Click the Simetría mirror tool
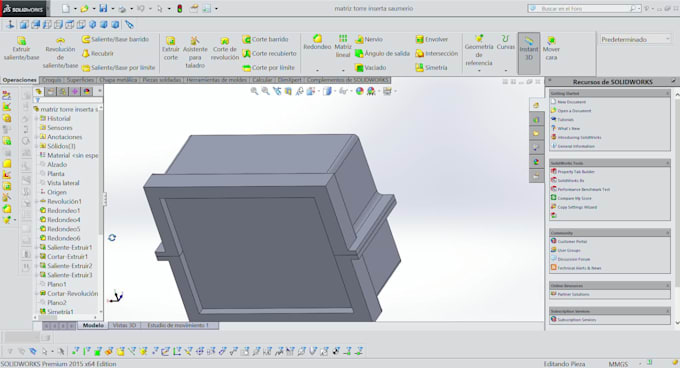 pos(432,68)
